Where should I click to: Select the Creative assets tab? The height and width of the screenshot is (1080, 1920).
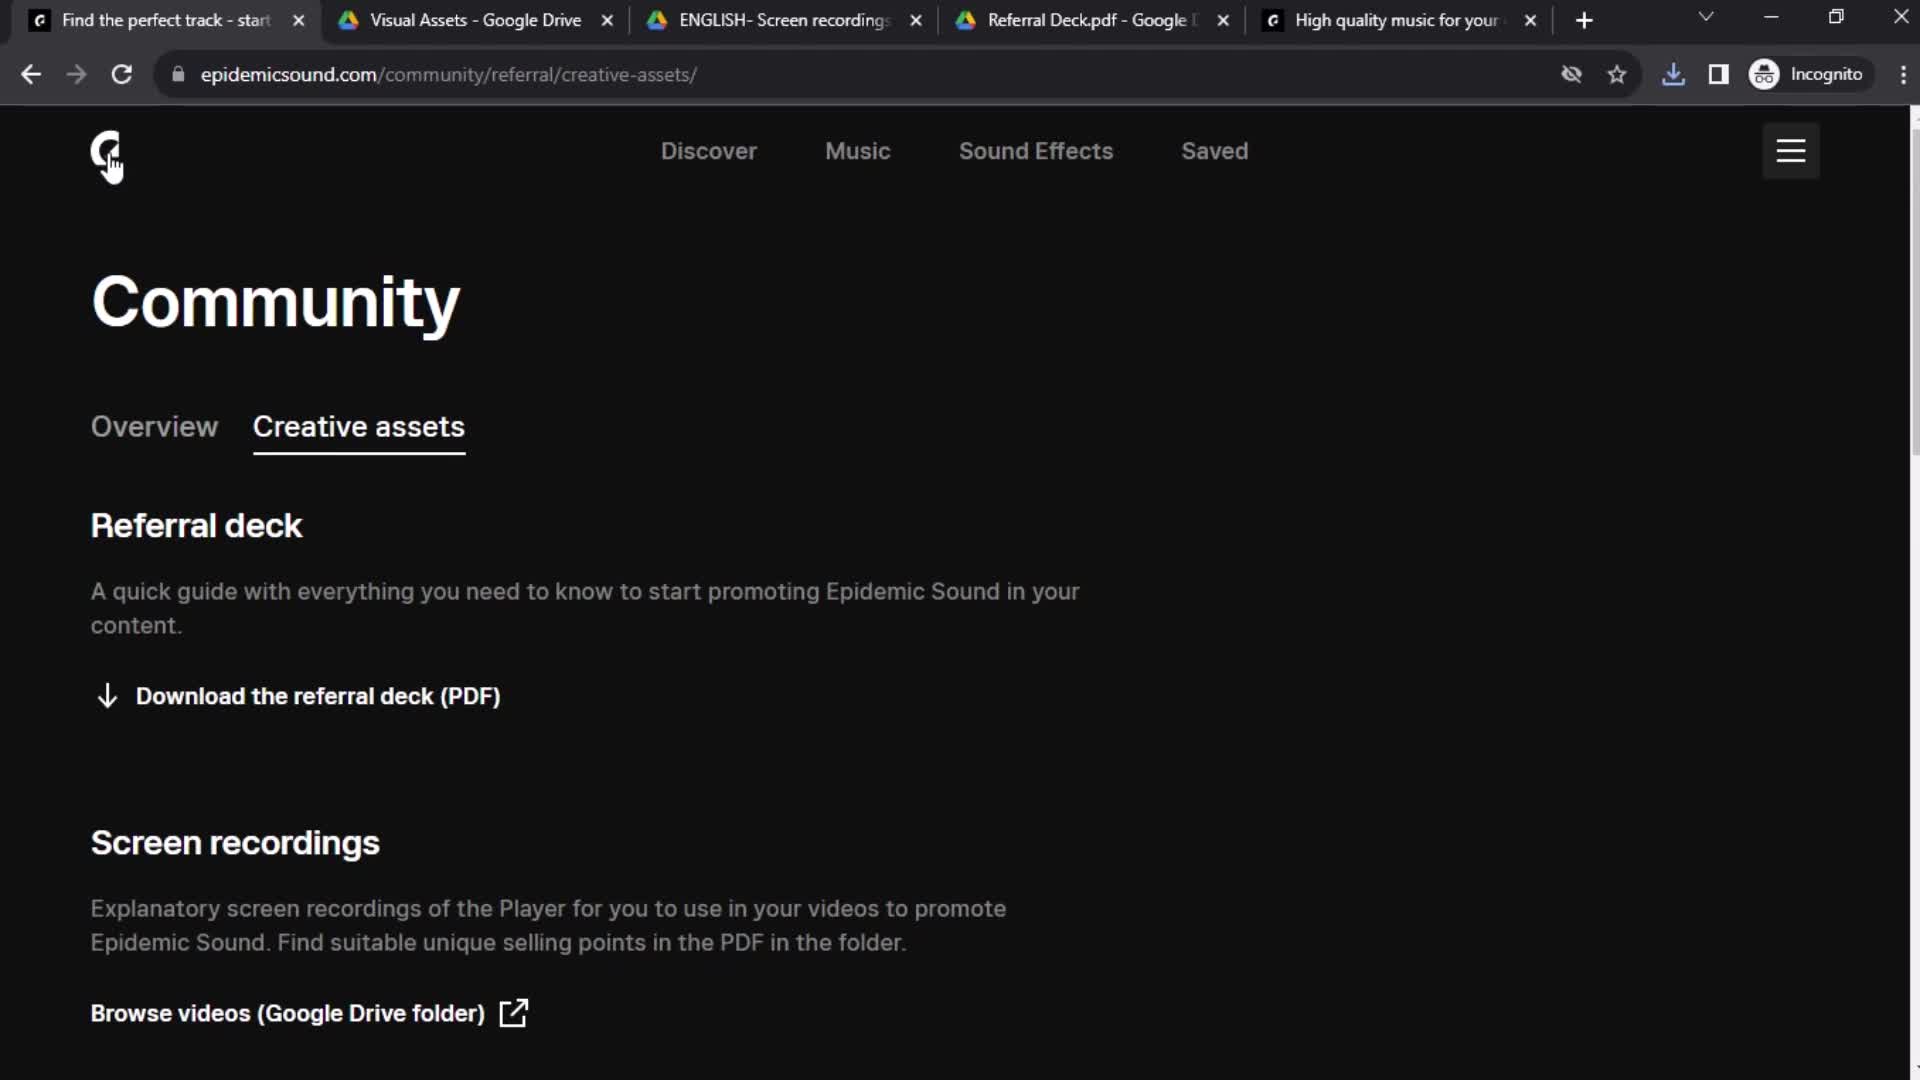pos(357,426)
